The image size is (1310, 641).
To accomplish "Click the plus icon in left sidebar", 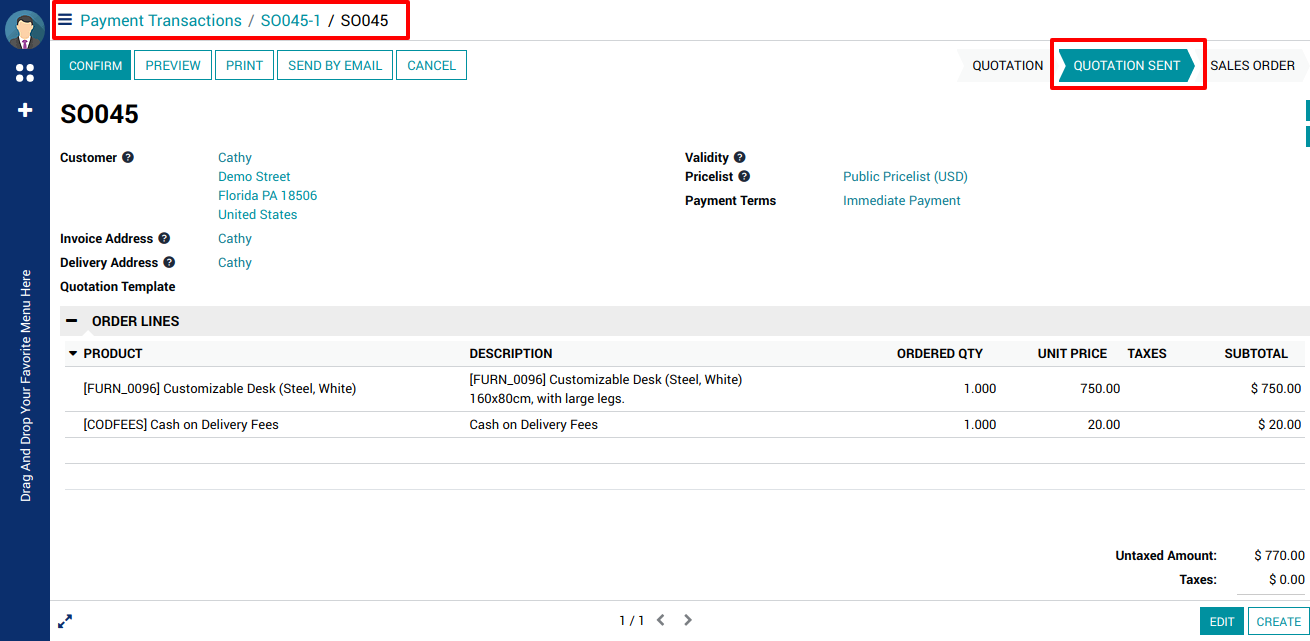I will (25, 110).
